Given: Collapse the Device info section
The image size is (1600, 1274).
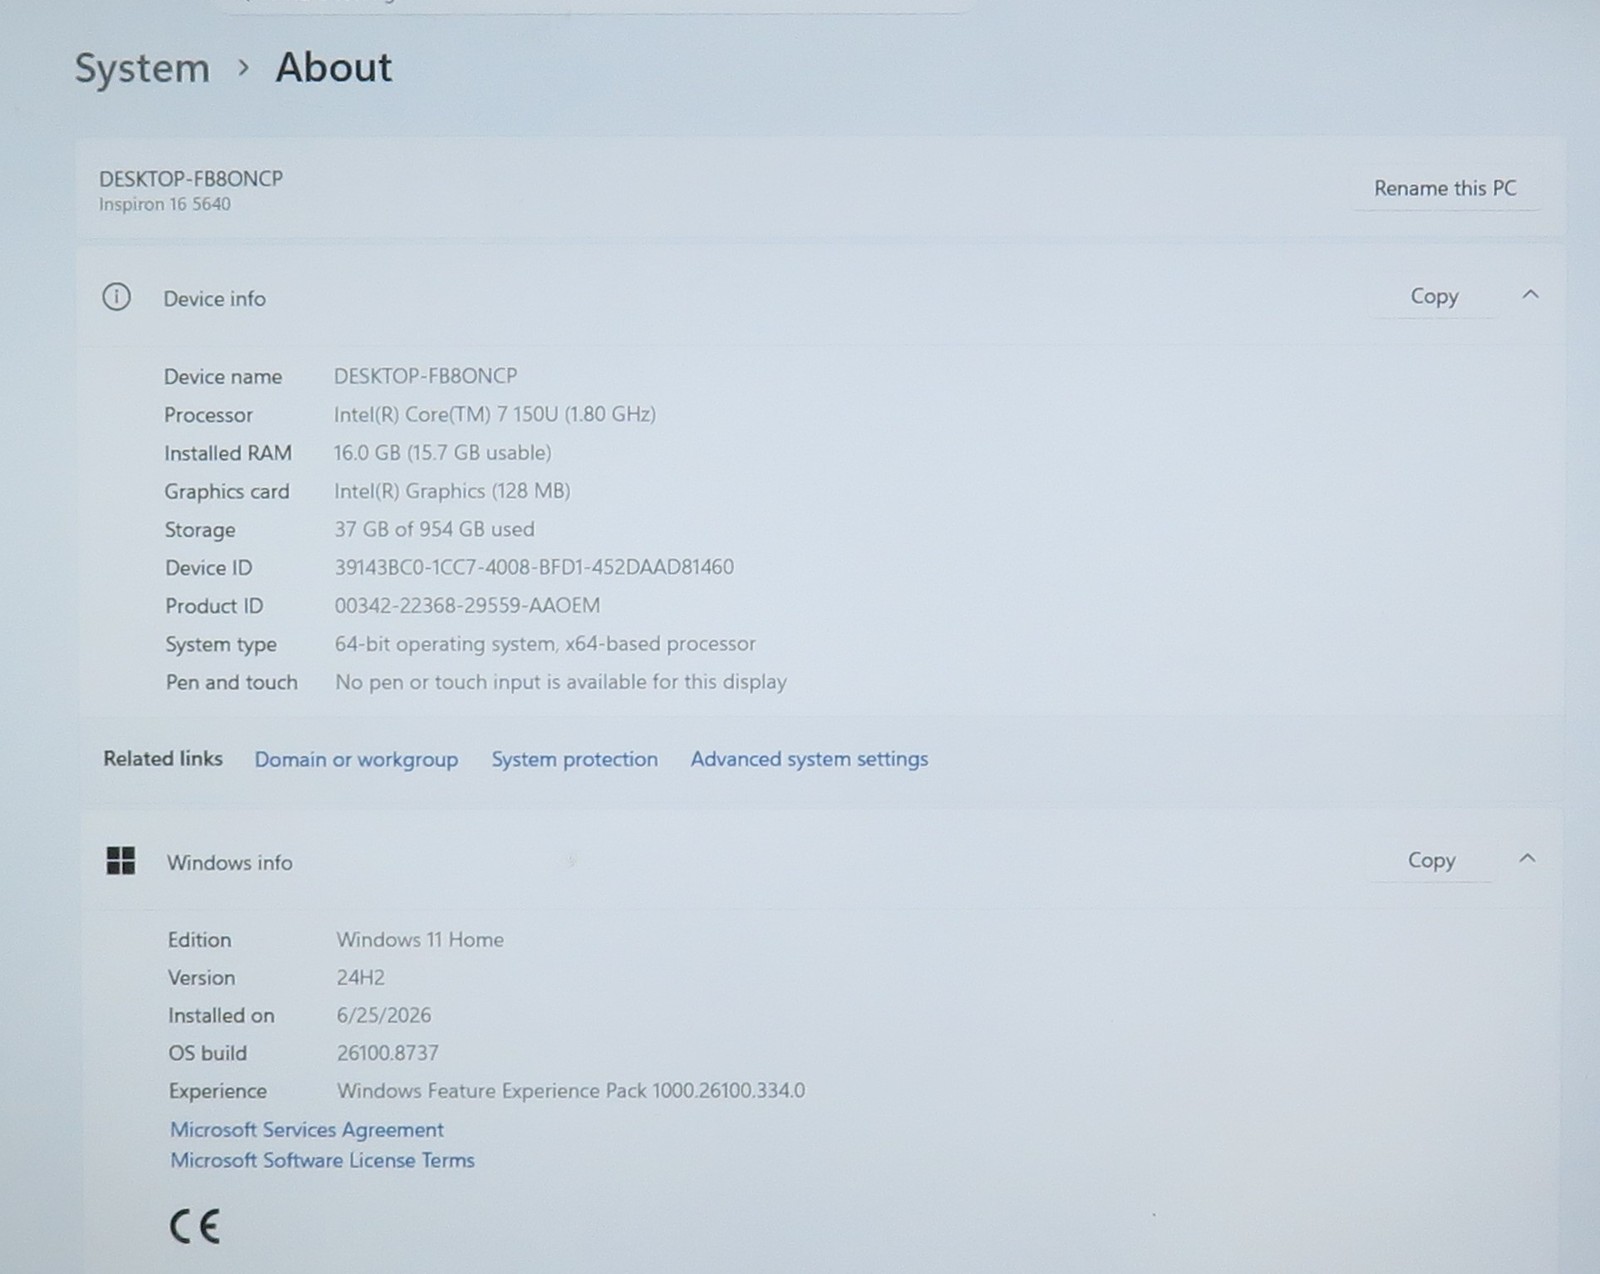Looking at the screenshot, I should [1530, 295].
